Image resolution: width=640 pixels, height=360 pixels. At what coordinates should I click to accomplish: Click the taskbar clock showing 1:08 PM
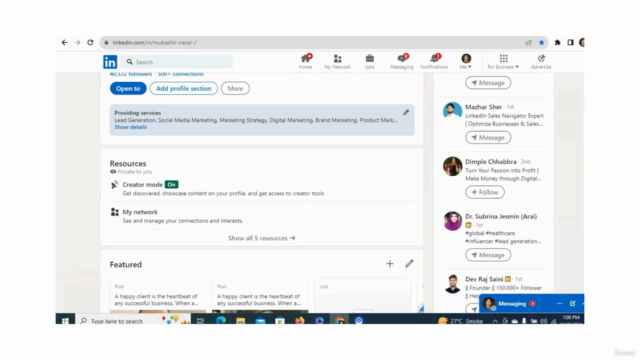click(x=571, y=319)
